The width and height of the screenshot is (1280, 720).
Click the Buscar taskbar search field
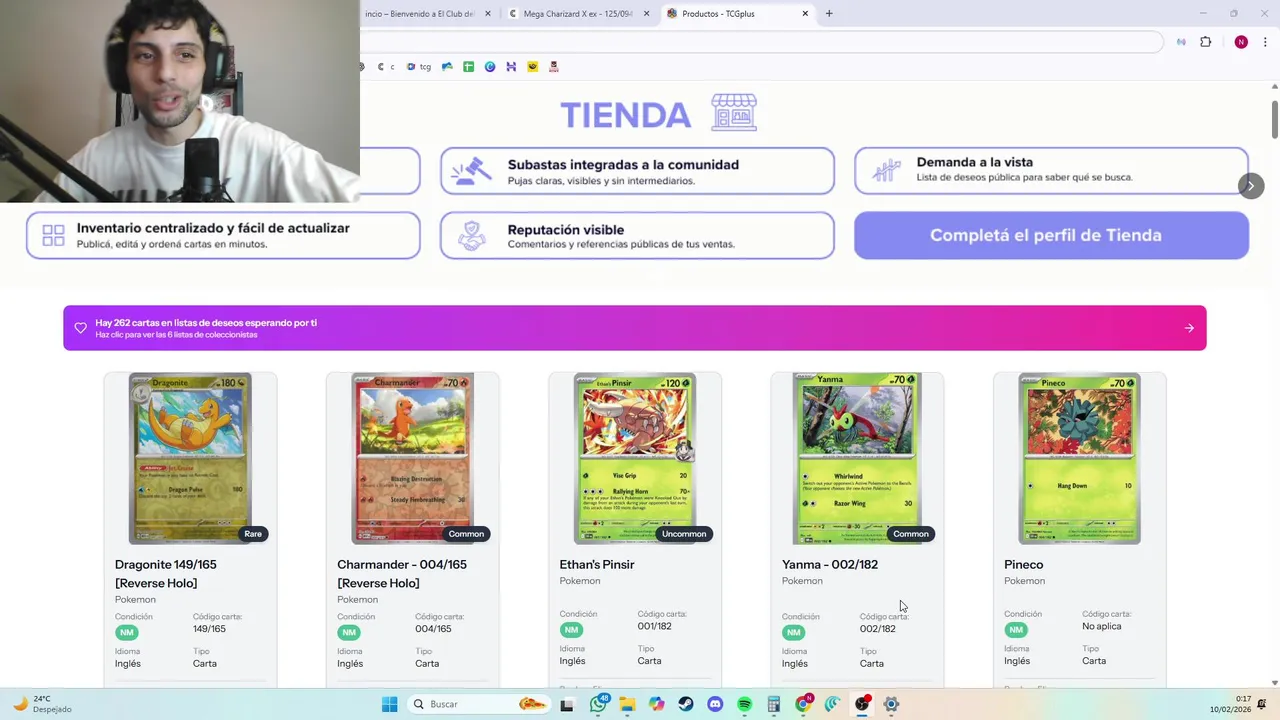click(481, 704)
